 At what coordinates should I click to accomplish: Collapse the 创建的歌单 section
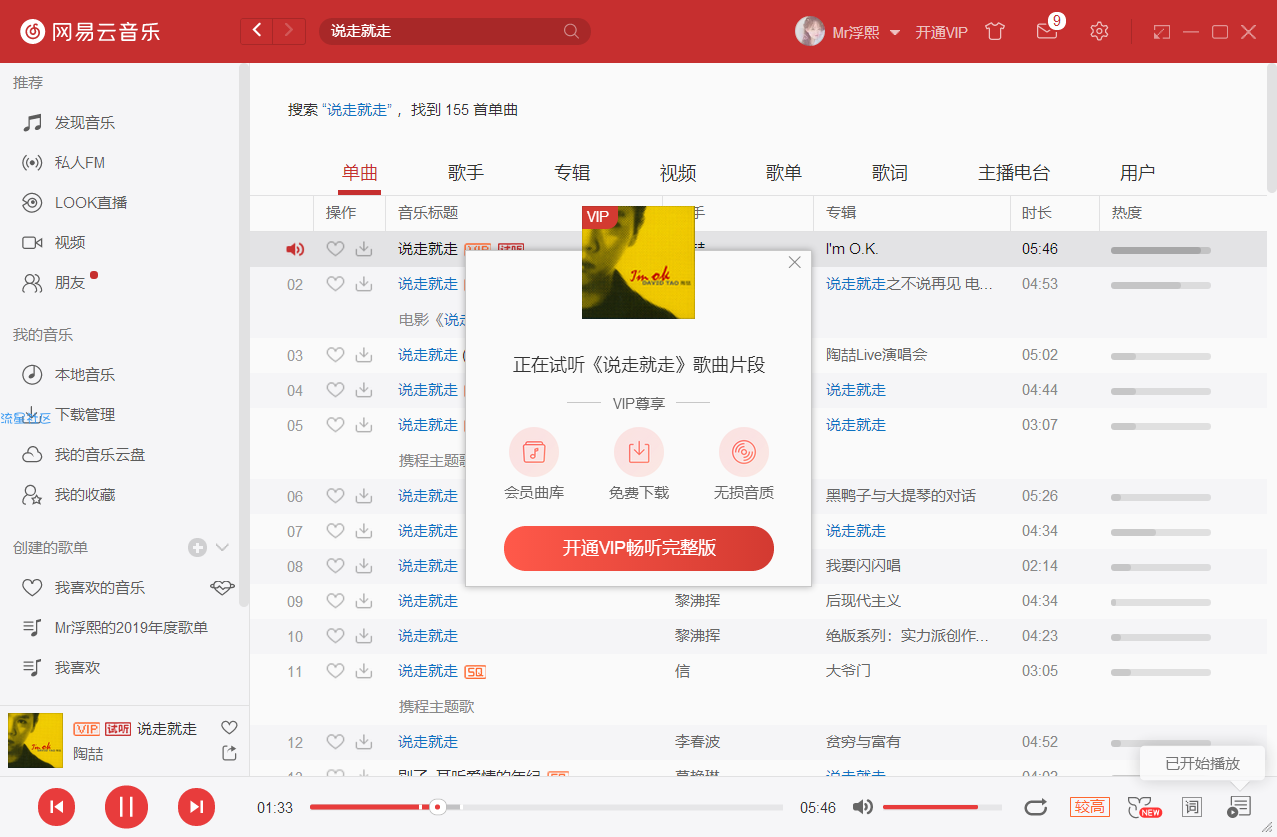click(223, 547)
